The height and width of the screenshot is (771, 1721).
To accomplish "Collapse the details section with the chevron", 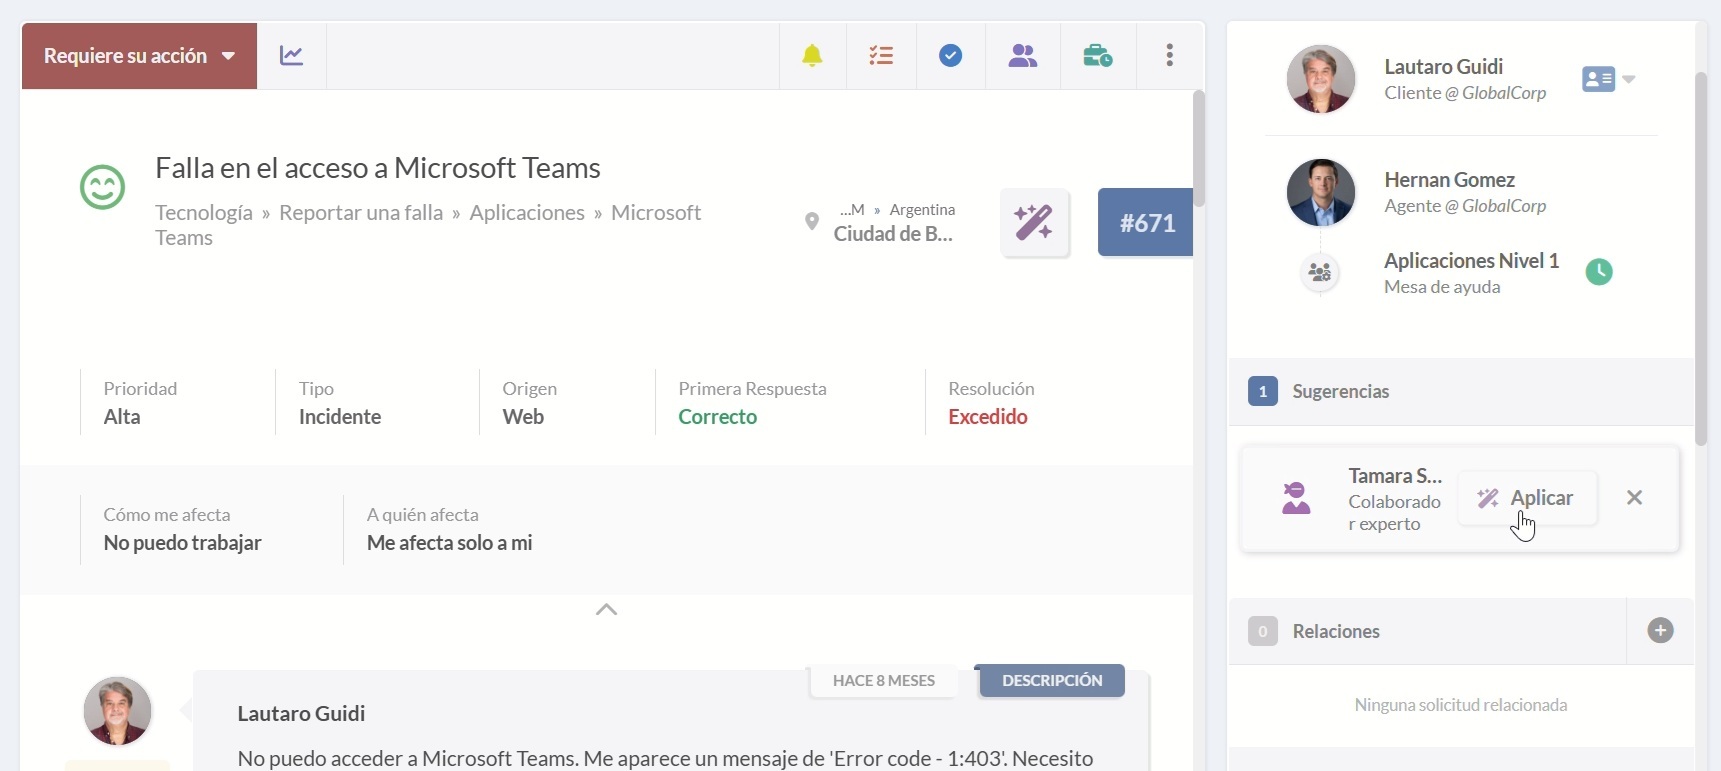I will [606, 609].
